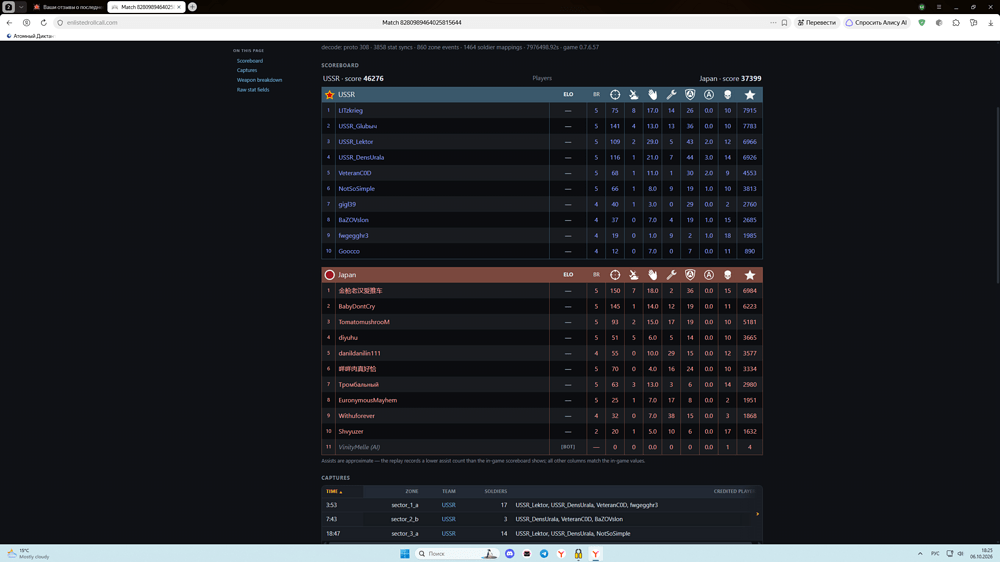
Task: Click the crosshair kills icon in Japan header
Action: (x=615, y=275)
